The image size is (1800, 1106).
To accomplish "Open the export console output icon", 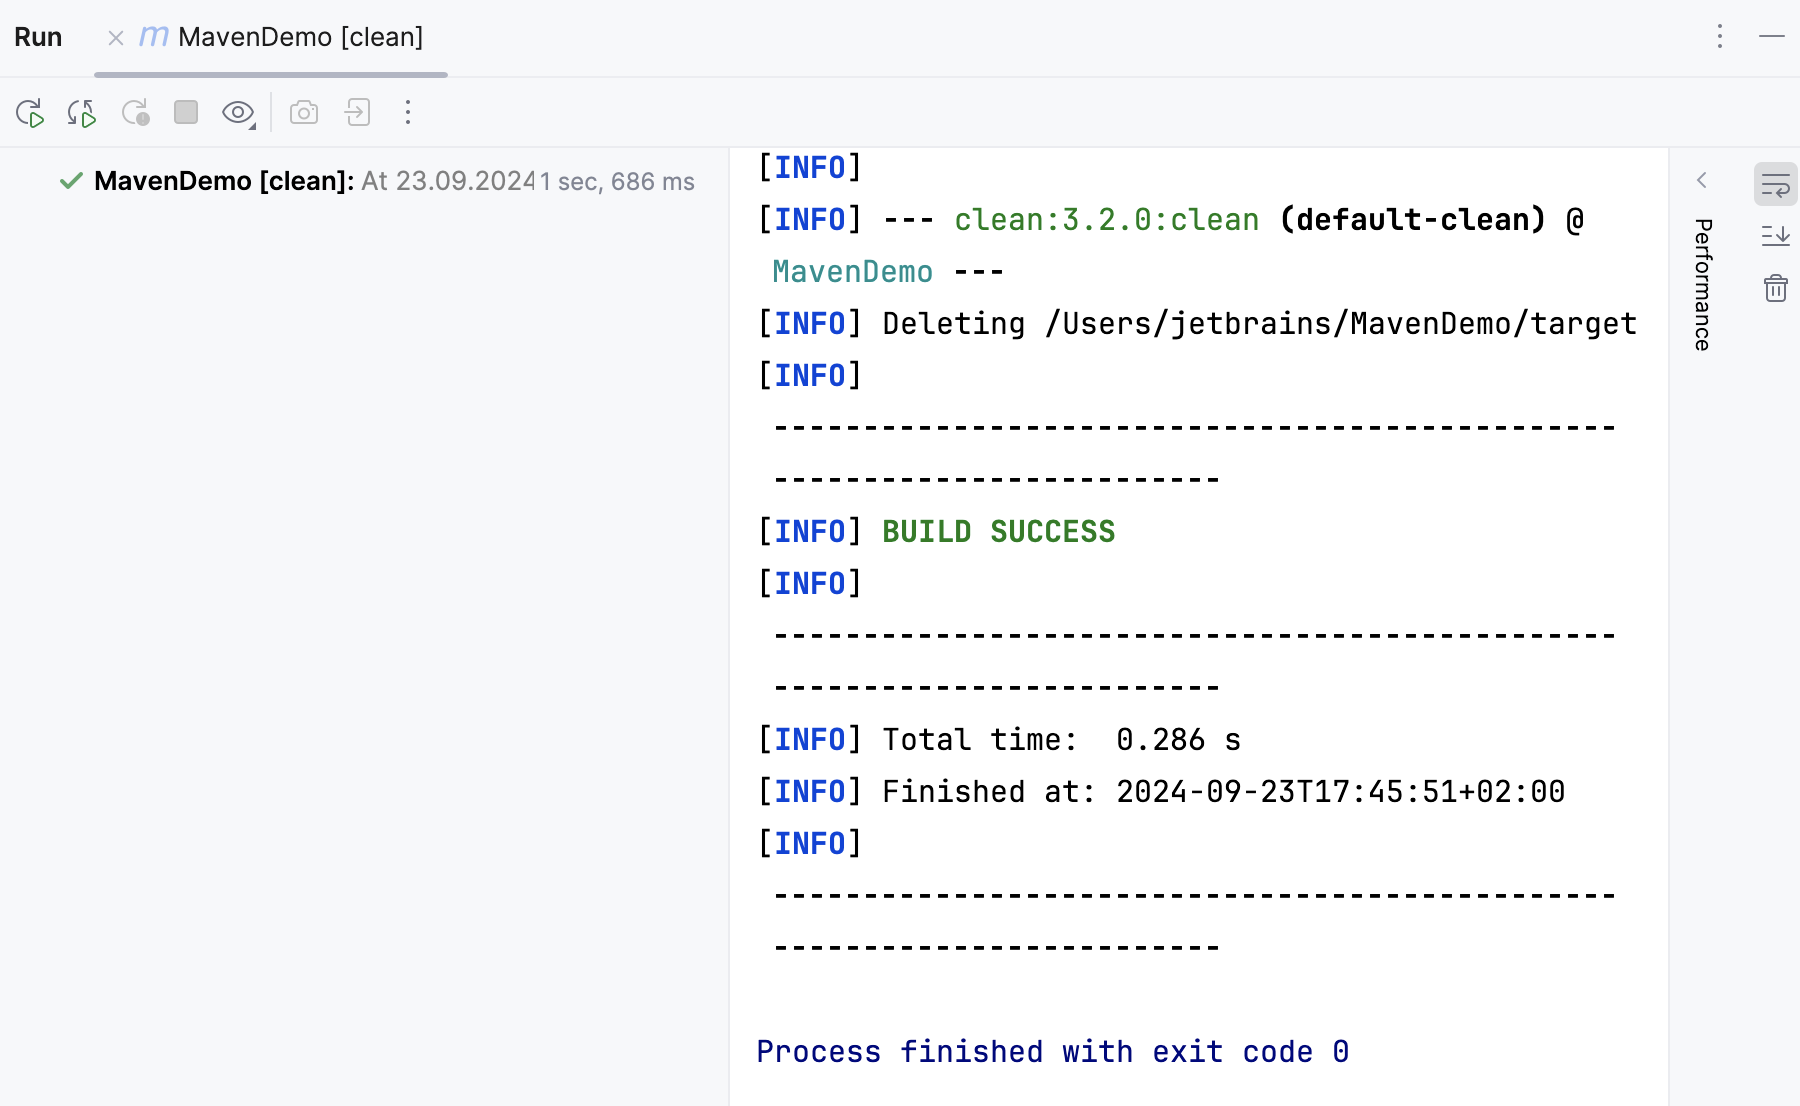I will click(x=357, y=113).
